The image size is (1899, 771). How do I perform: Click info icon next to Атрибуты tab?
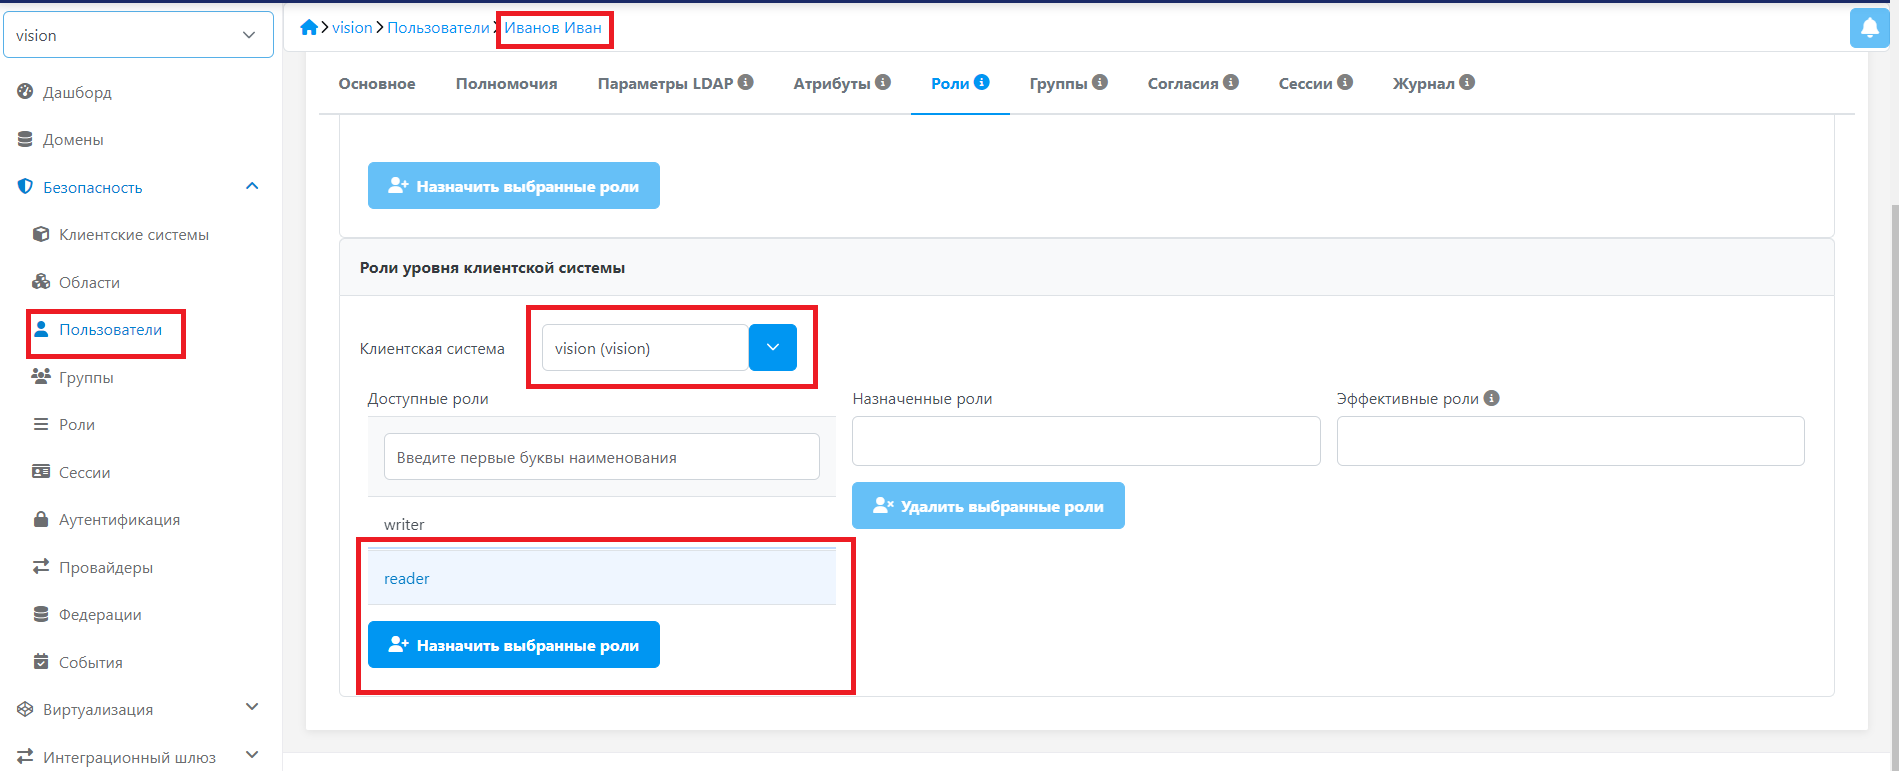click(883, 83)
